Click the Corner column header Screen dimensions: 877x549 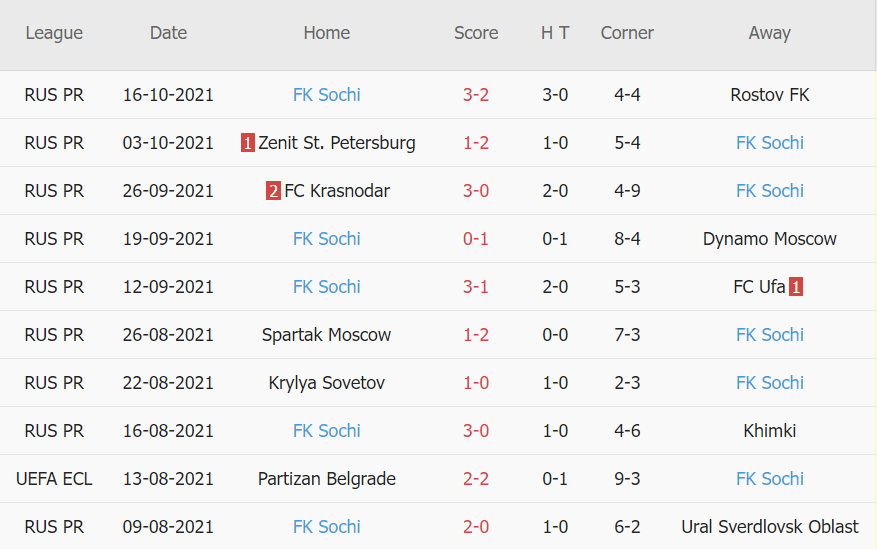point(627,33)
